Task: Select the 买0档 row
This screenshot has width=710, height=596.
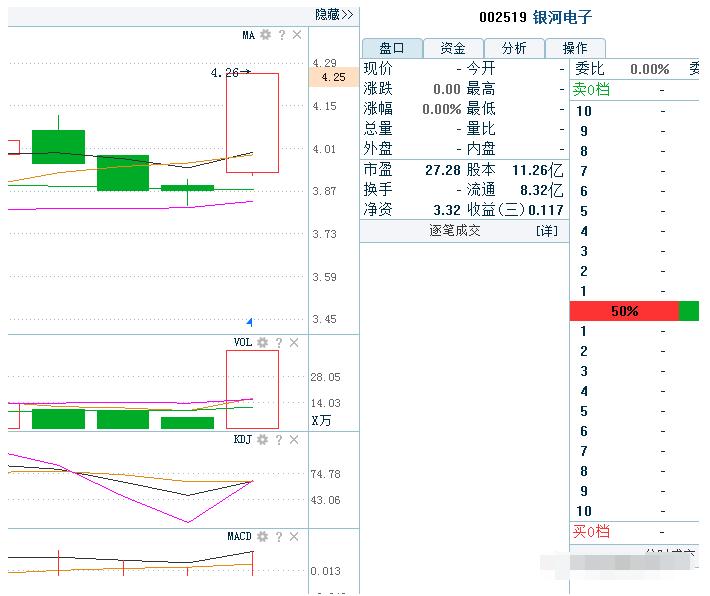Action: [x=634, y=531]
